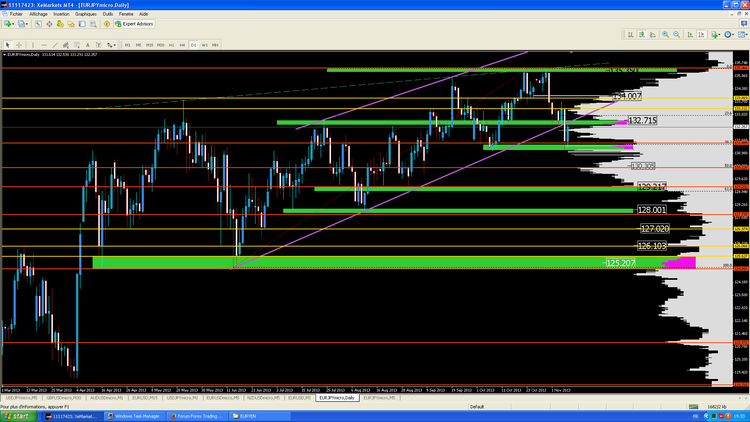
Task: Open the Graphiques menu
Action: point(86,14)
